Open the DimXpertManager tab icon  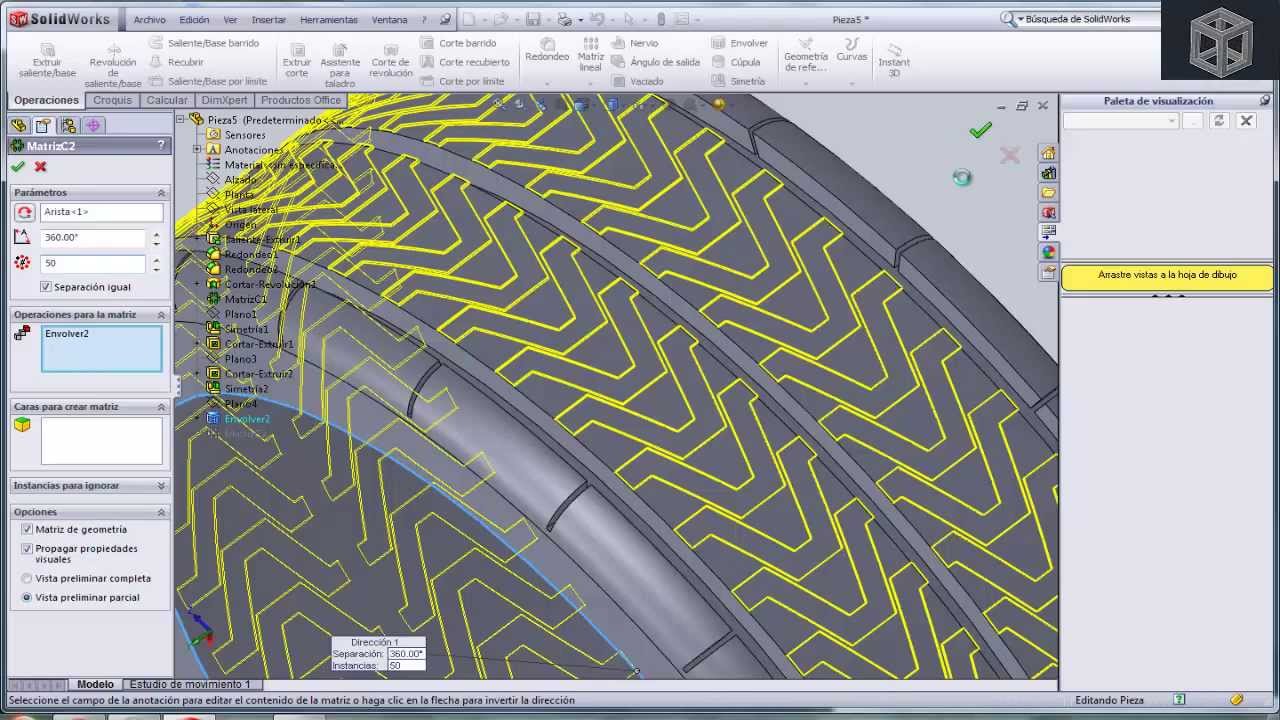pos(93,125)
